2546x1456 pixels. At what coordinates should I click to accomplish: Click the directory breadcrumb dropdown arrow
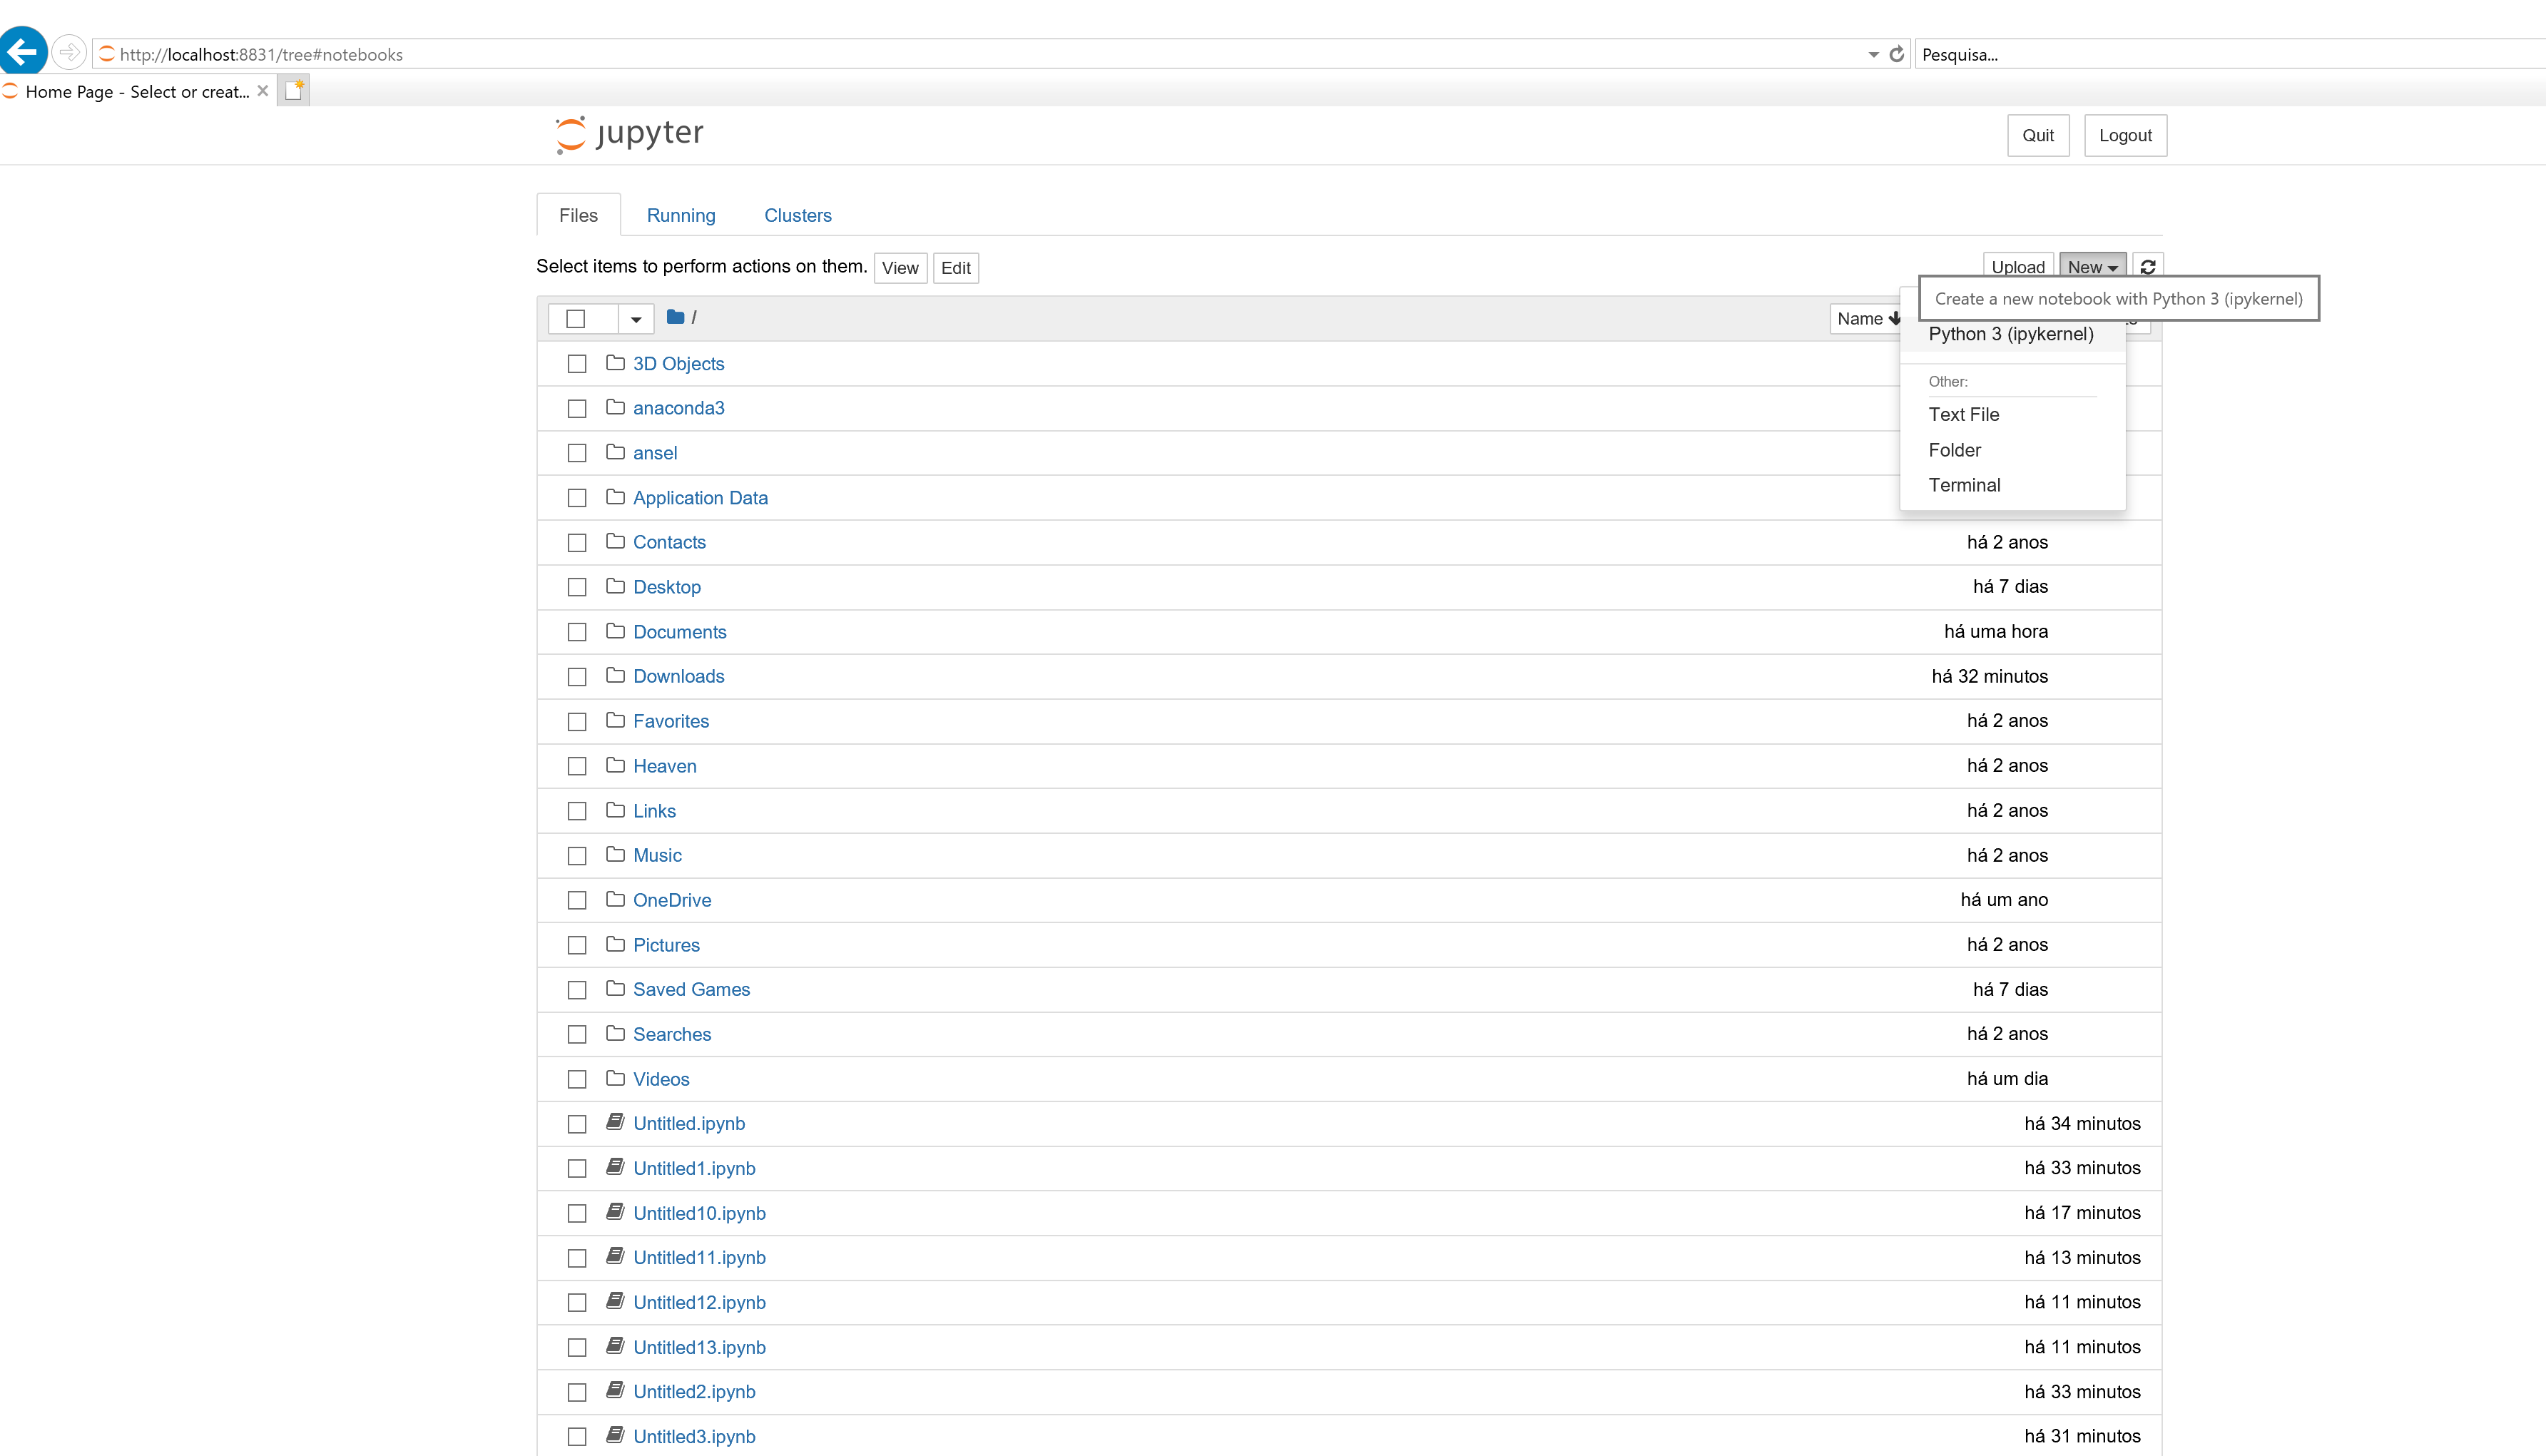(x=635, y=318)
